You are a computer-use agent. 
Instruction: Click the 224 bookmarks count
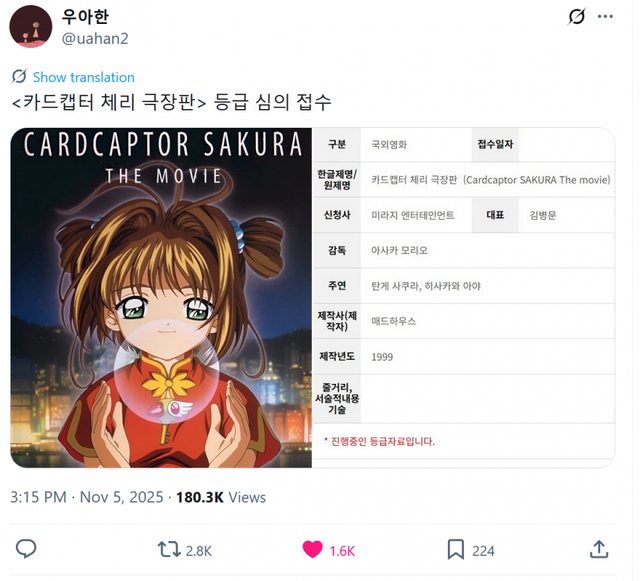click(483, 551)
